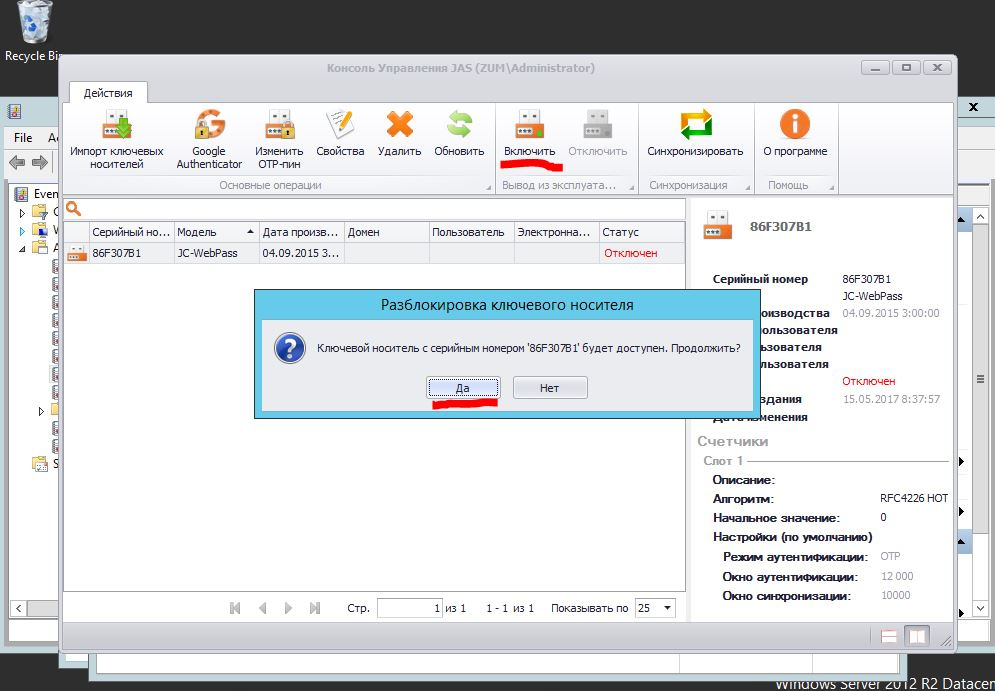Click red Отключен status cell in table
This screenshot has height=691, width=995.
click(x=642, y=253)
